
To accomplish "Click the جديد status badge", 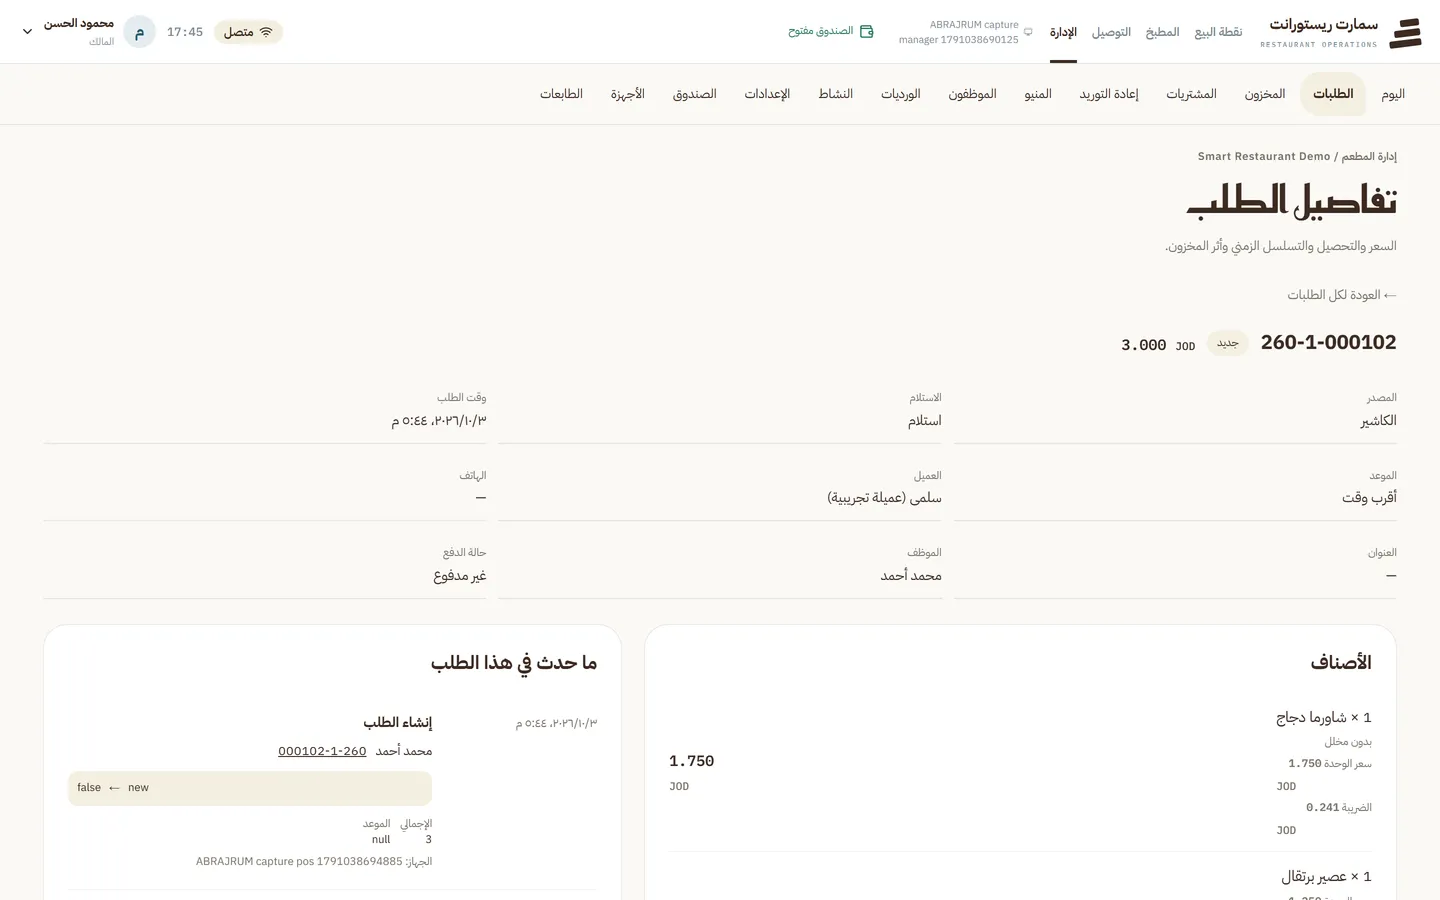I will coord(1227,343).
